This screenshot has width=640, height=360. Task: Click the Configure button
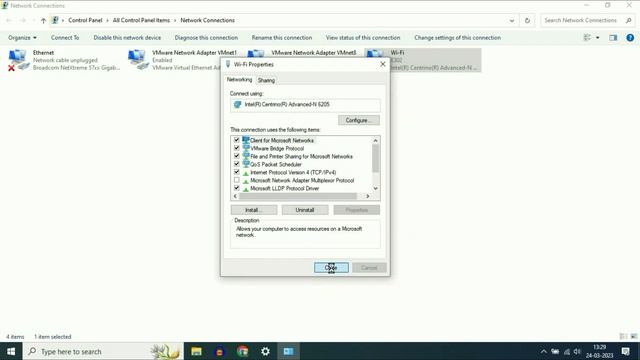(359, 120)
